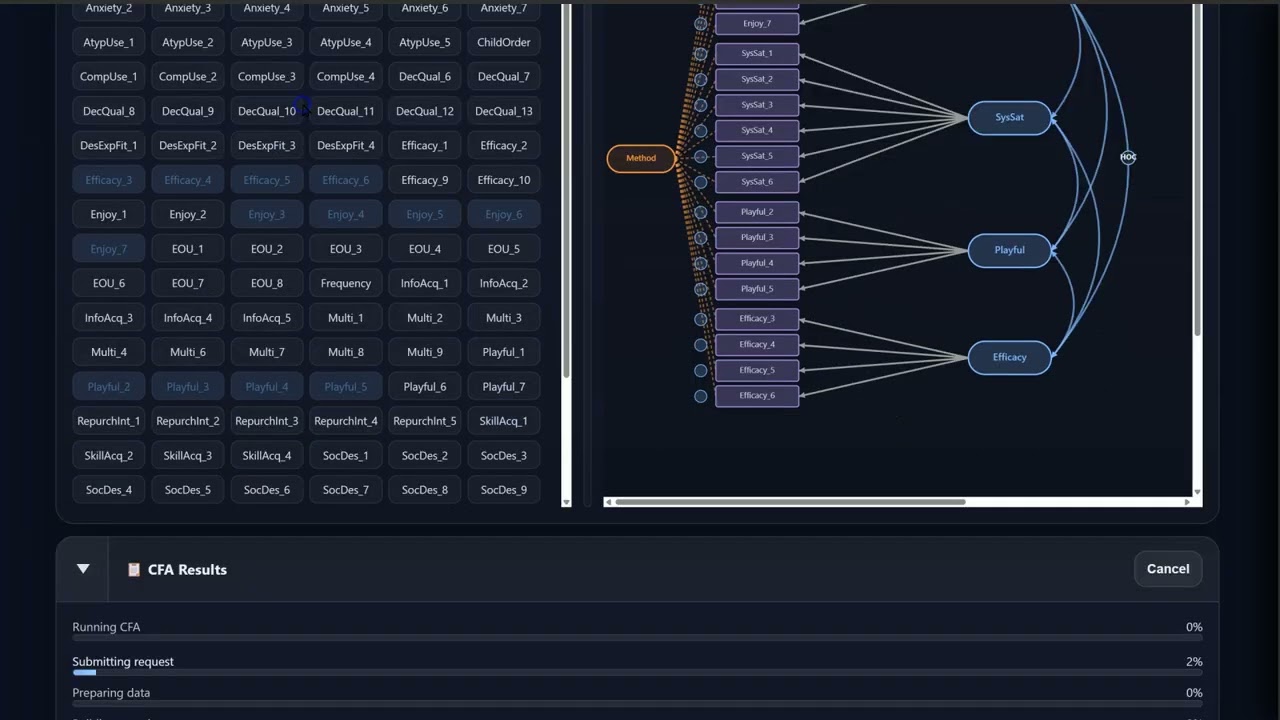The width and height of the screenshot is (1280, 720).
Task: Select the Frequency variable chip
Action: click(x=346, y=283)
